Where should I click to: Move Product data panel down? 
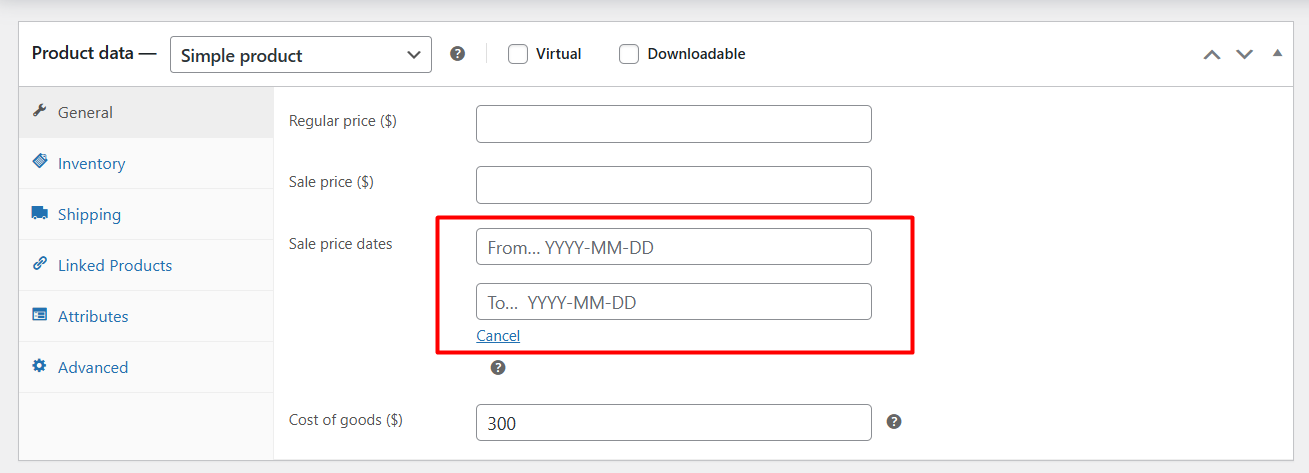(x=1244, y=54)
